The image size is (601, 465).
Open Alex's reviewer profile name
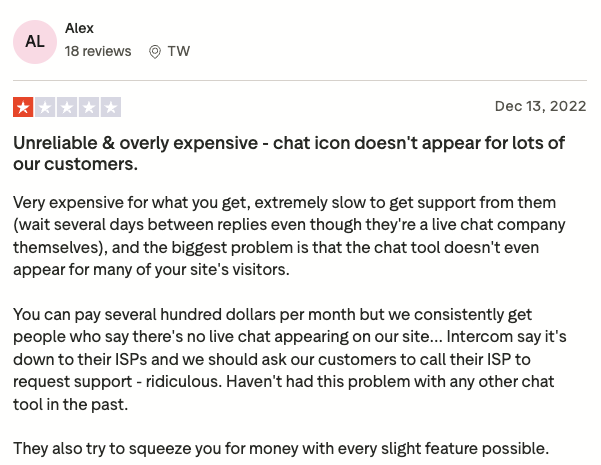click(x=79, y=28)
